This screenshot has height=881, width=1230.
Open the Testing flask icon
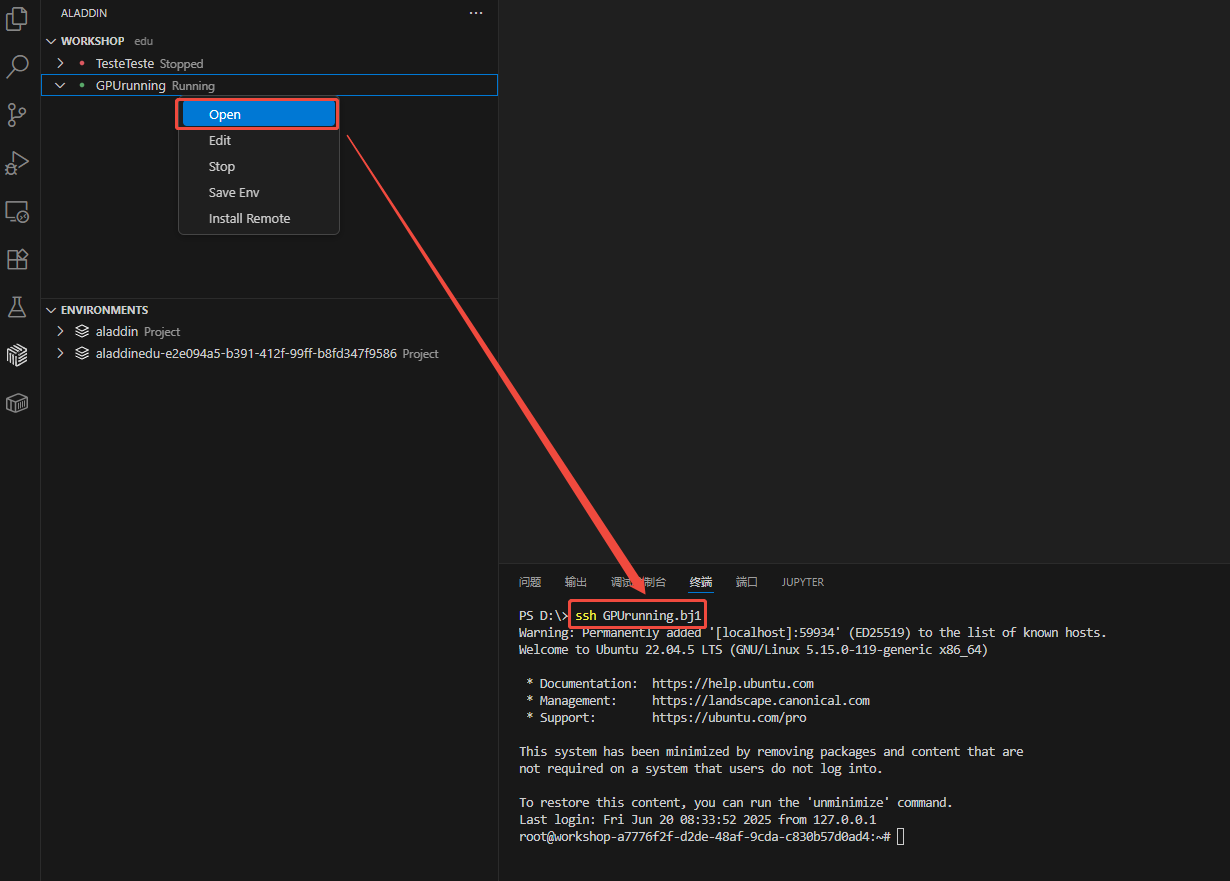point(17,307)
